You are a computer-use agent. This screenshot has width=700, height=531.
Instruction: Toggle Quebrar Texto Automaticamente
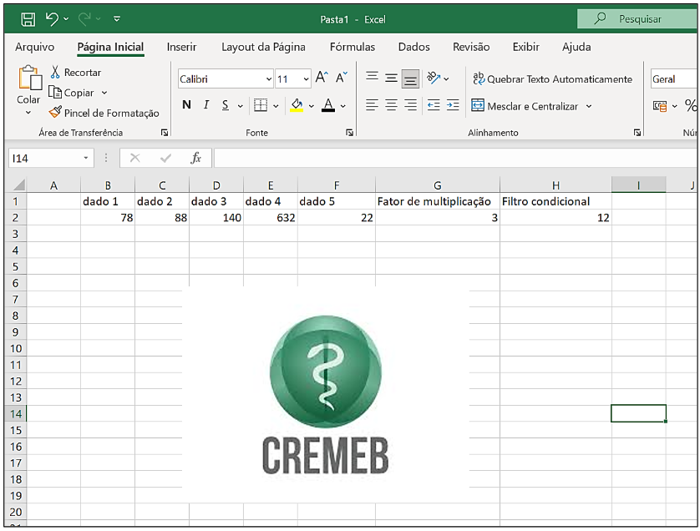click(x=552, y=79)
